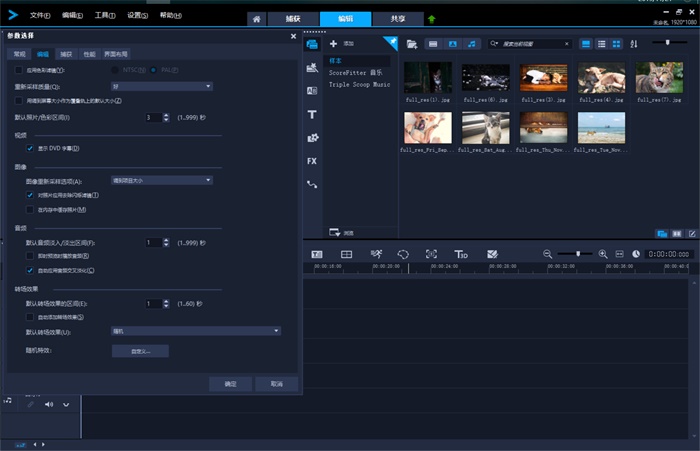Click the 自定义 button

tap(140, 351)
